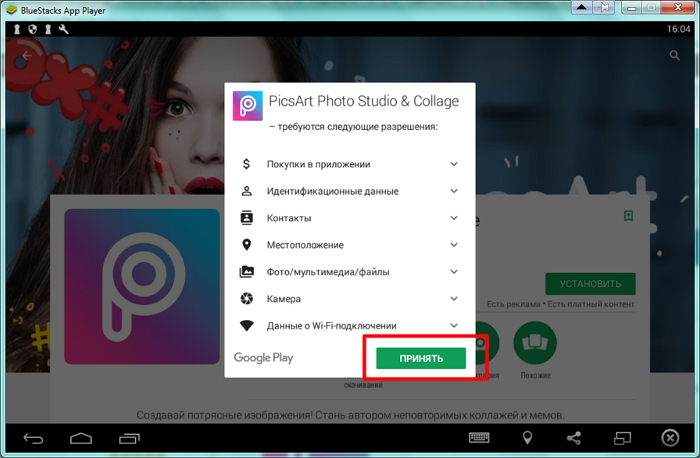This screenshot has width=700, height=458.
Task: Click the Контакты permission text
Action: coord(289,218)
